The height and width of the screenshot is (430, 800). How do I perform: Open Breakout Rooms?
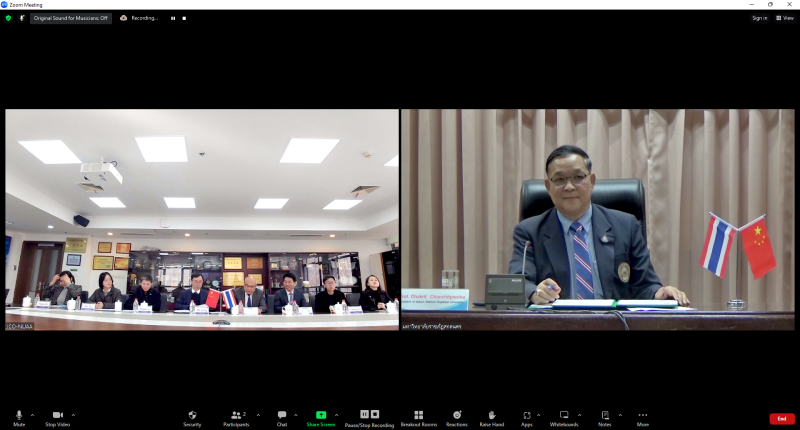419,416
